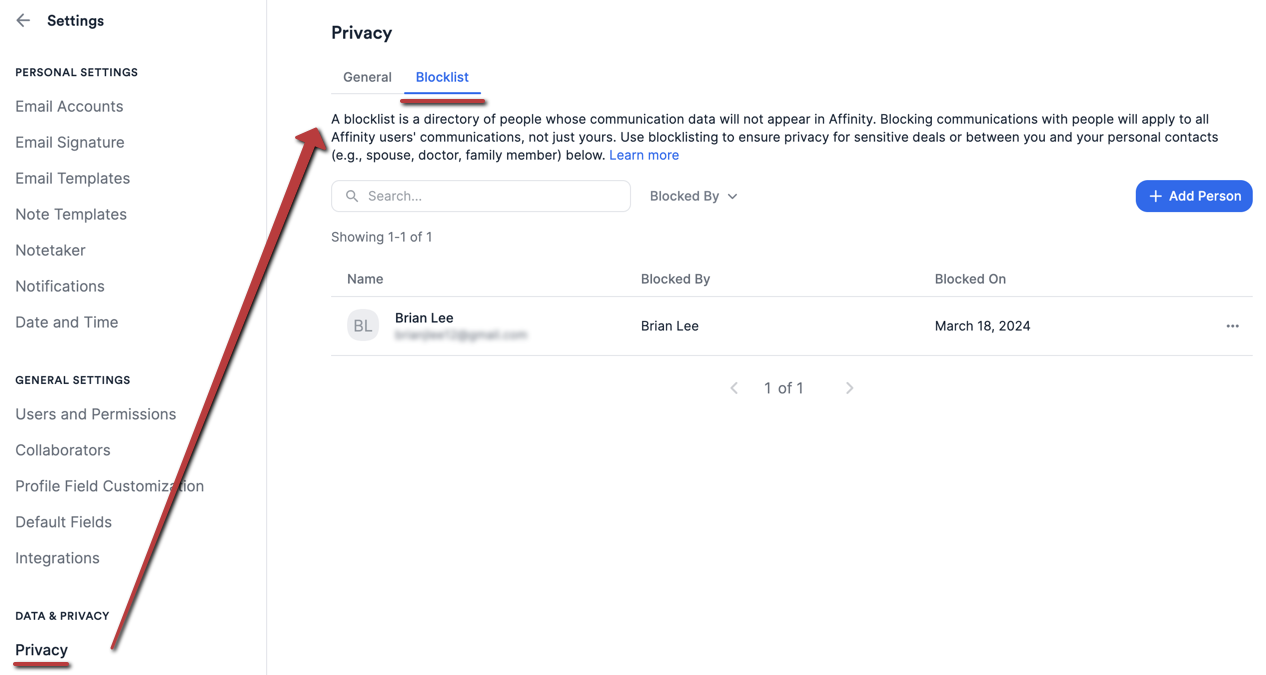Open Users and Permissions settings
This screenshot has width=1266, height=675.
95,413
